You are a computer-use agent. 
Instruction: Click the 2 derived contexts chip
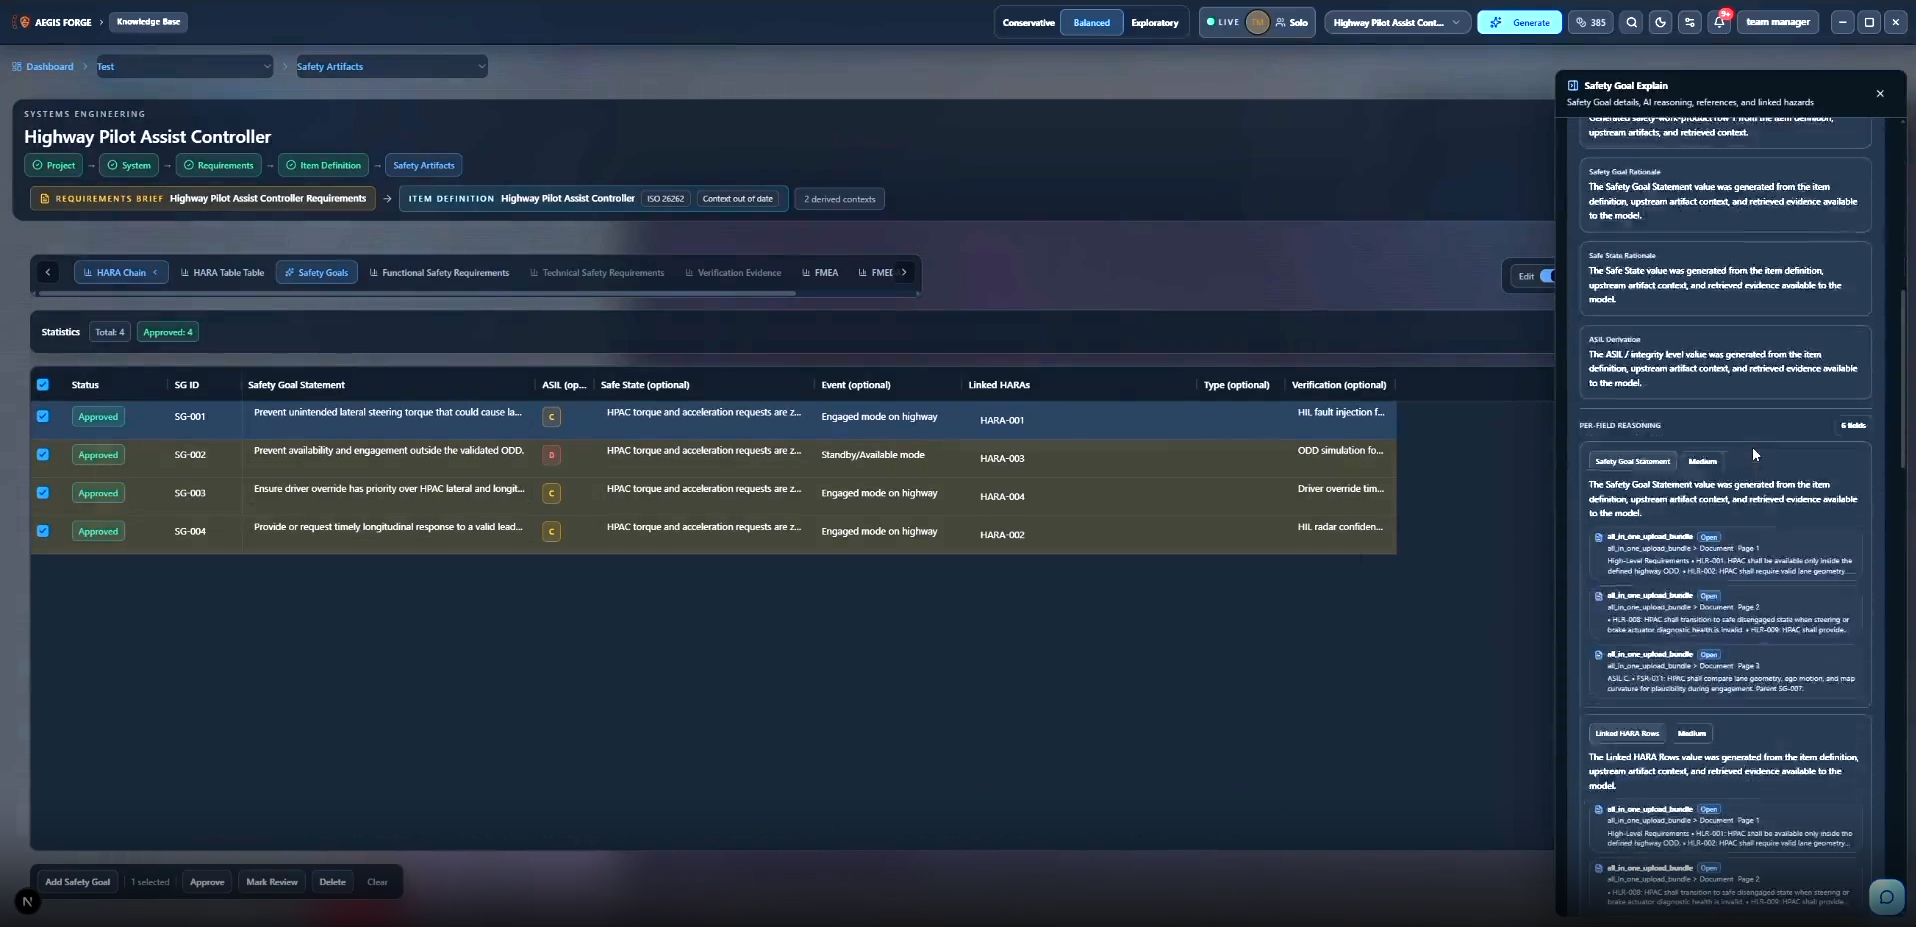(x=840, y=199)
